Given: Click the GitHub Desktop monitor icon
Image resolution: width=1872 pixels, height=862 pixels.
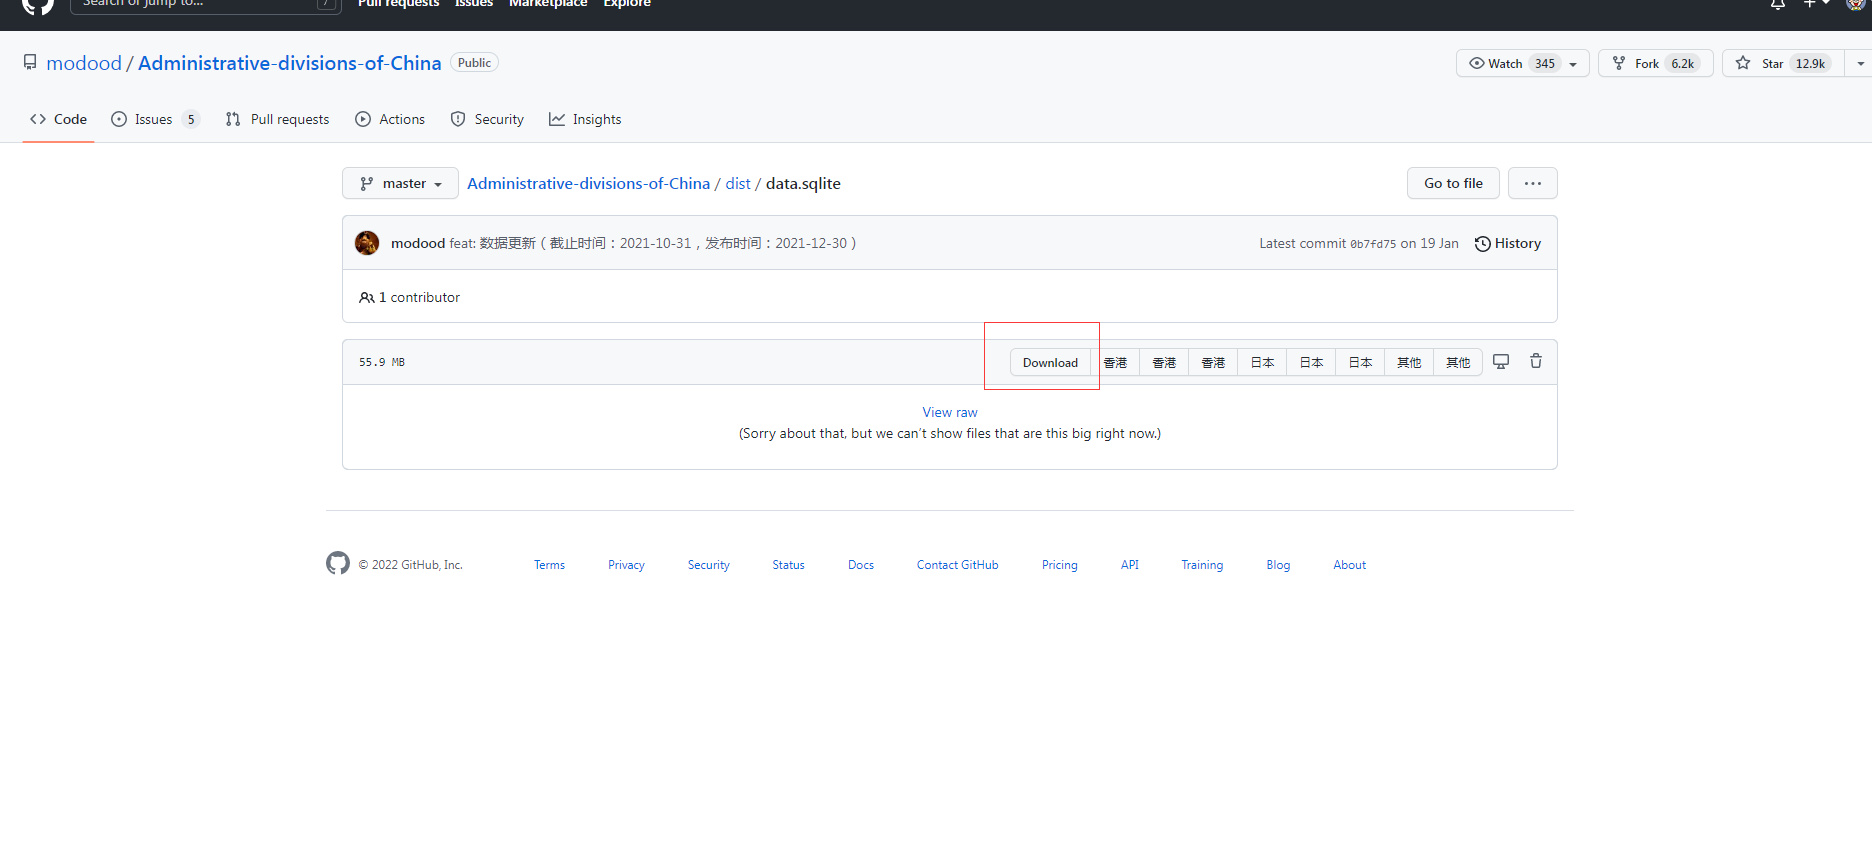Looking at the screenshot, I should [x=1501, y=362].
